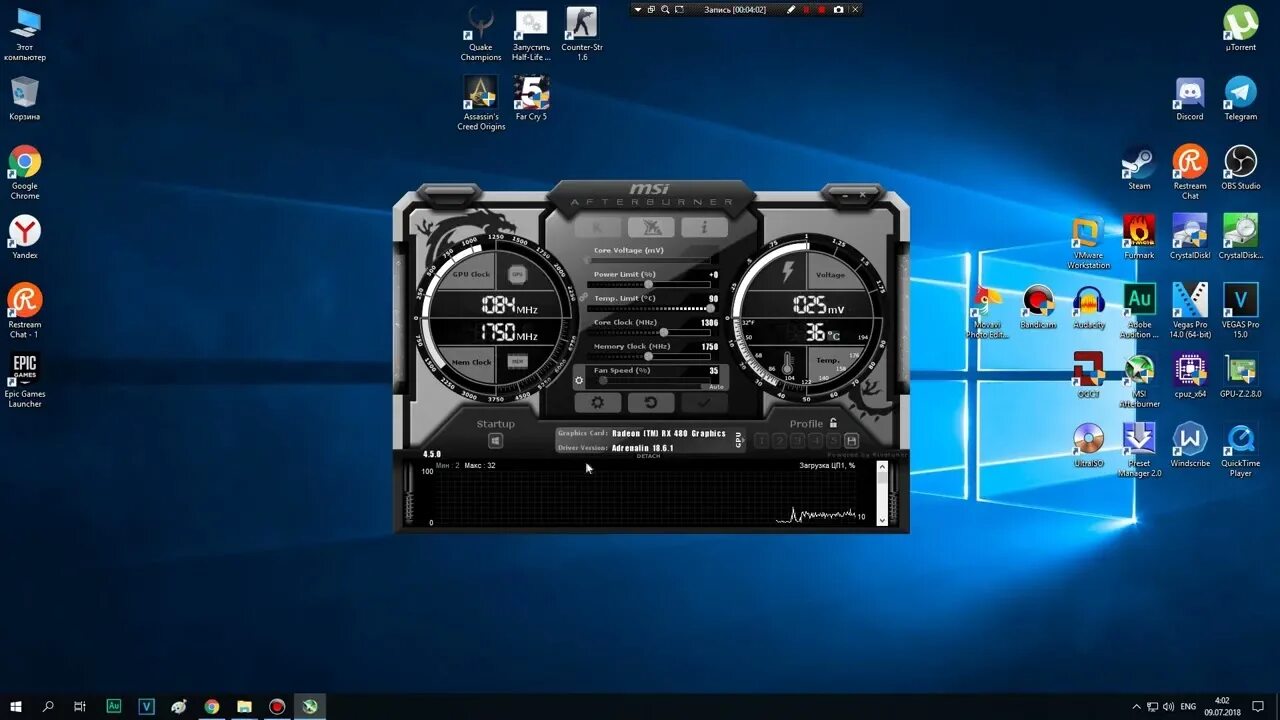Viewport: 1280px width, 720px height.
Task: Select profile slot 3
Action: tap(798, 441)
